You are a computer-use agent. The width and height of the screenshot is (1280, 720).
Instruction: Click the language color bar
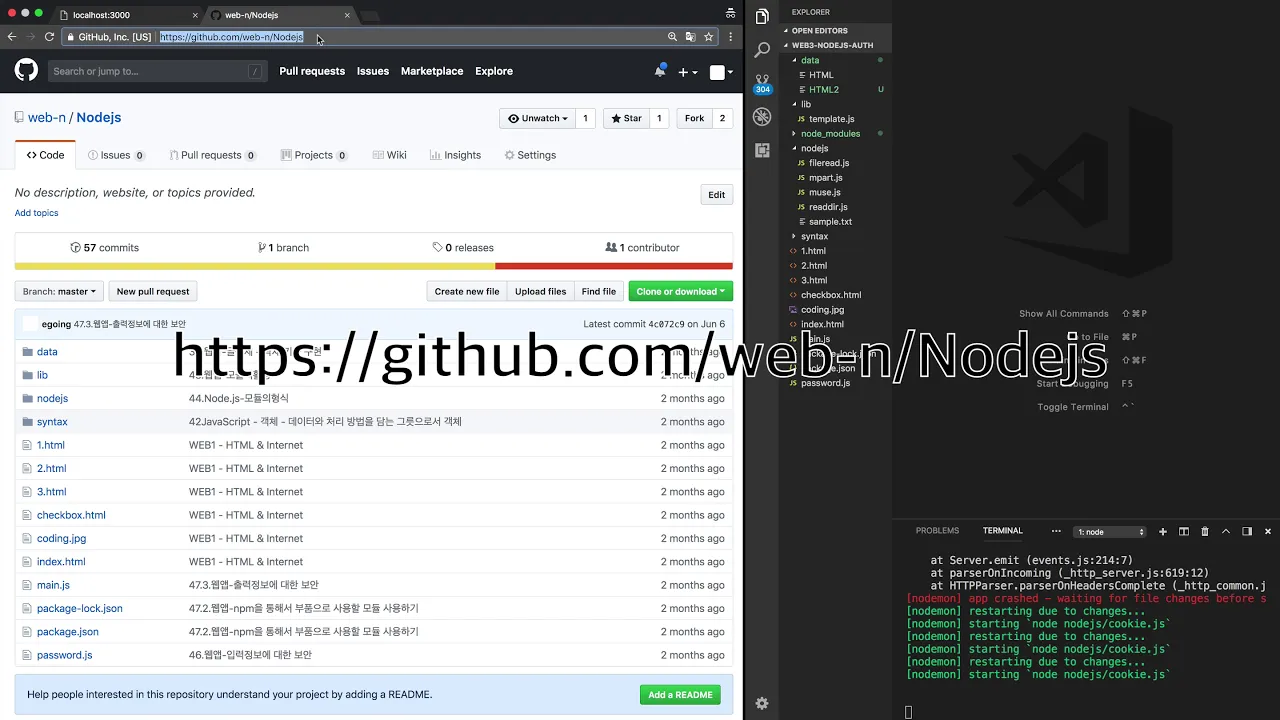[x=374, y=266]
